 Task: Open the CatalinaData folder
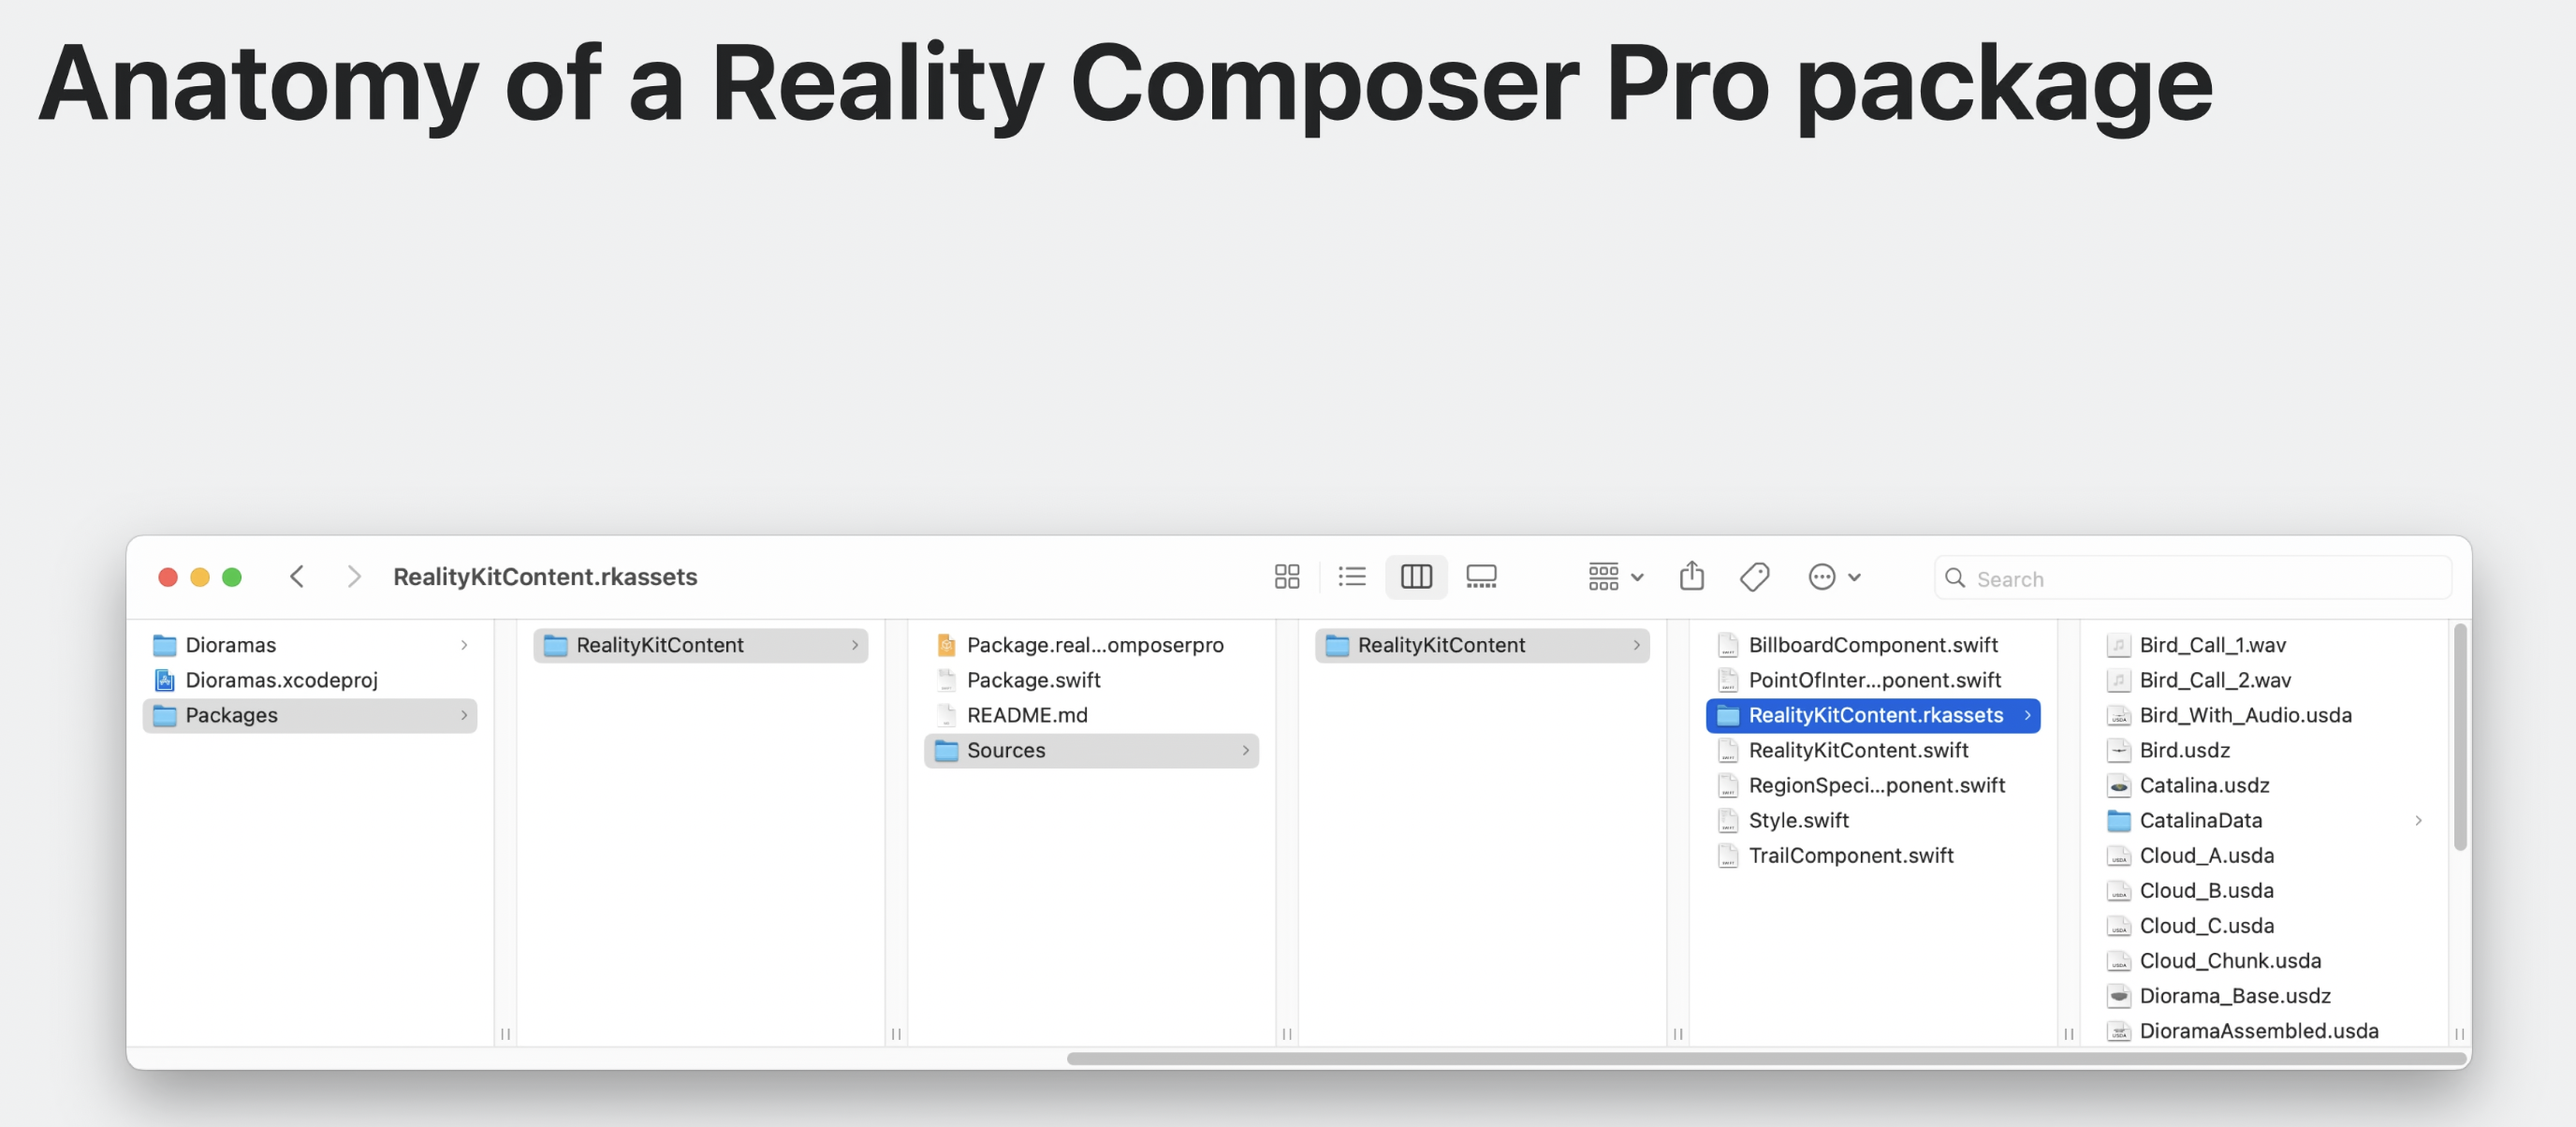[x=2200, y=820]
